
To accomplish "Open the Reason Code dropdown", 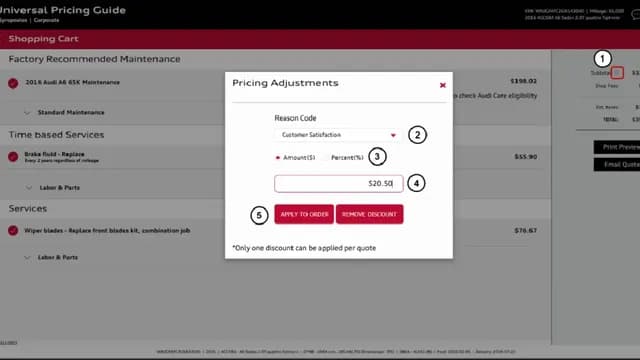I will (x=338, y=135).
